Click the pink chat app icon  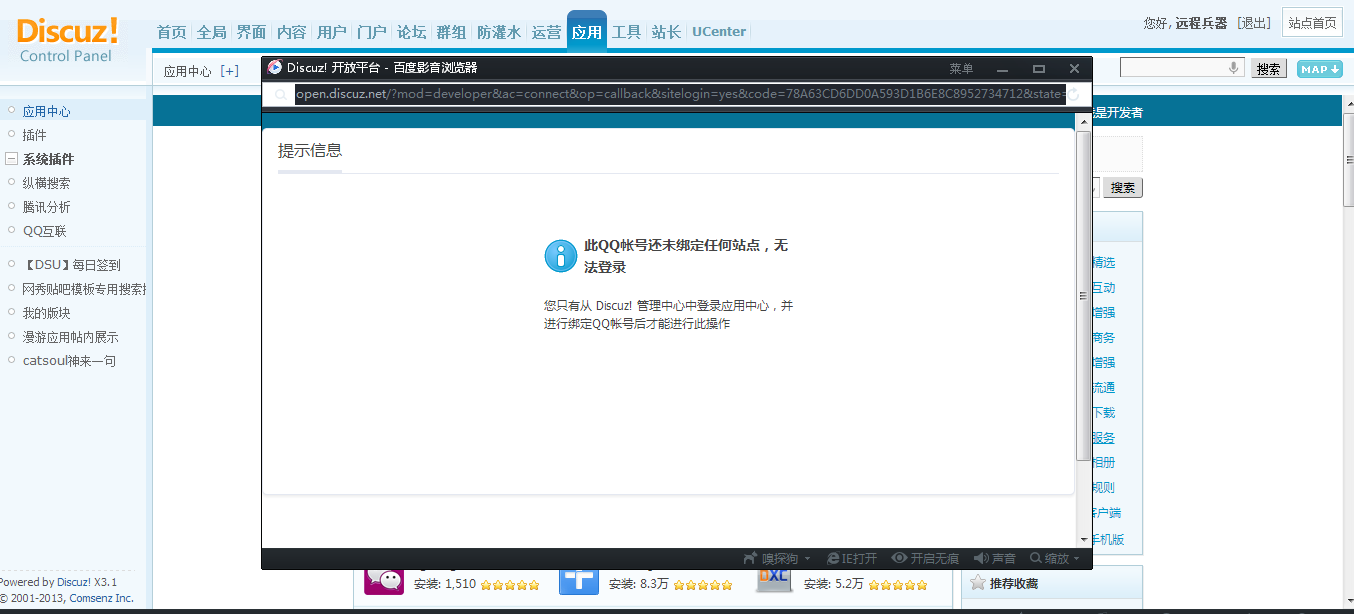point(384,580)
